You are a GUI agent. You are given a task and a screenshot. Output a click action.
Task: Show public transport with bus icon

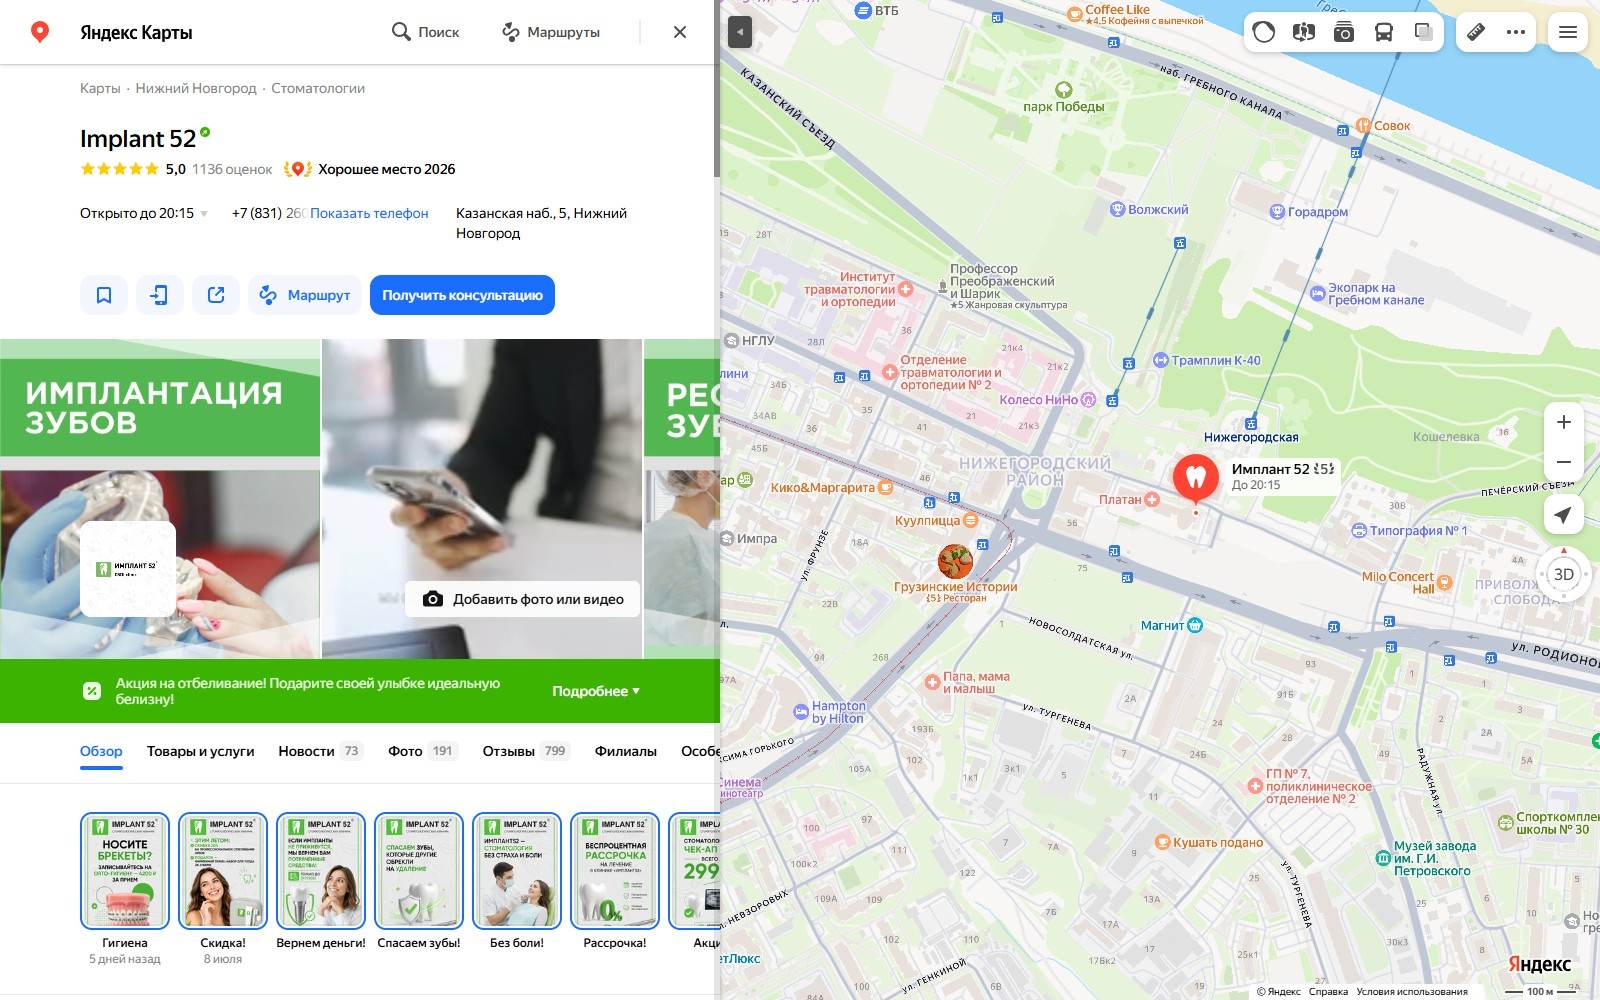tap(1384, 32)
